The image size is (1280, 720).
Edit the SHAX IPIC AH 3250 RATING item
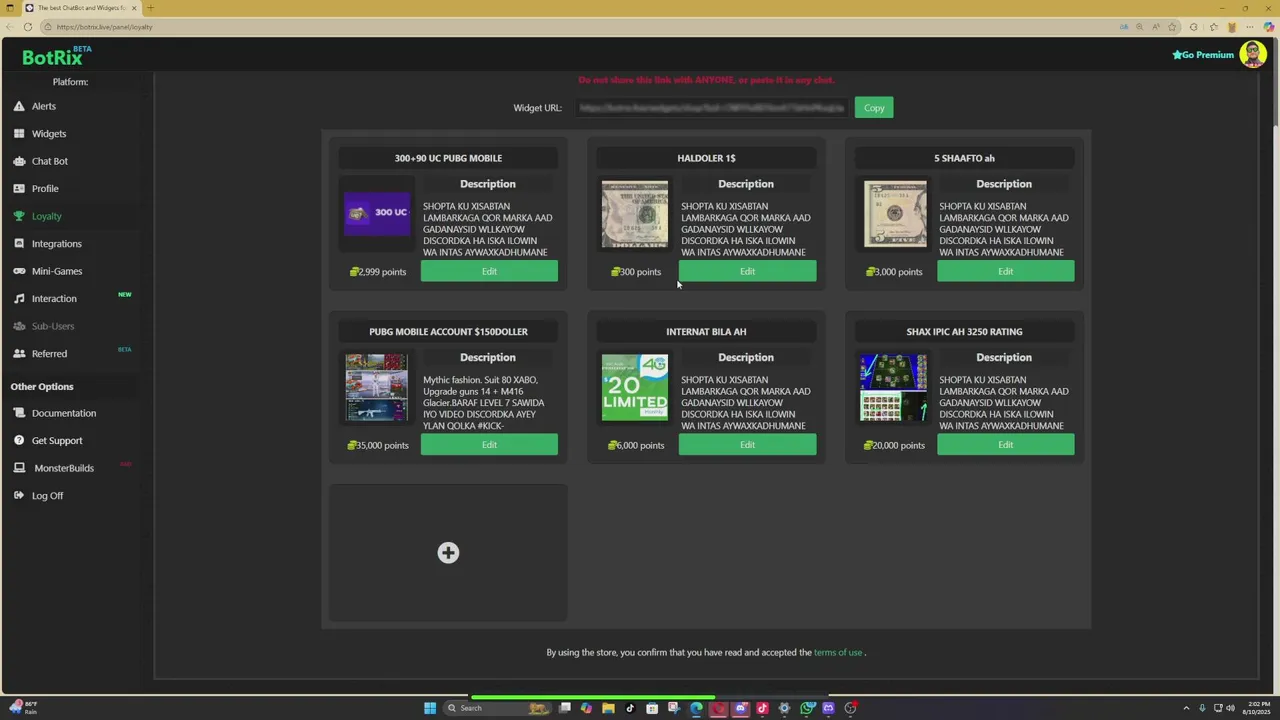pos(1005,445)
